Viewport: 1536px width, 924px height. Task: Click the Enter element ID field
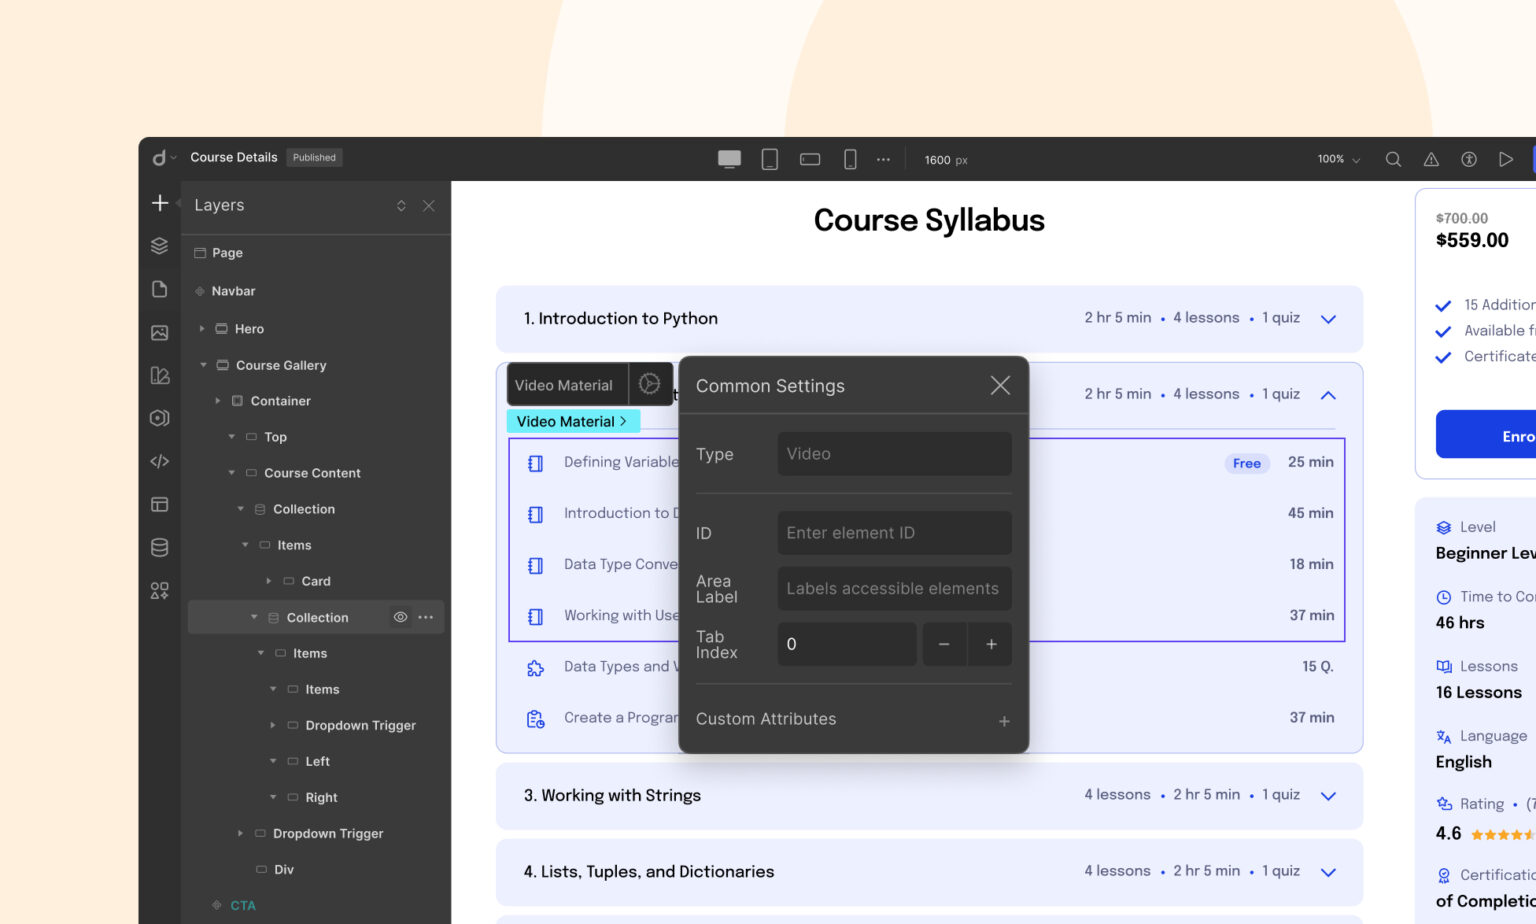[894, 533]
